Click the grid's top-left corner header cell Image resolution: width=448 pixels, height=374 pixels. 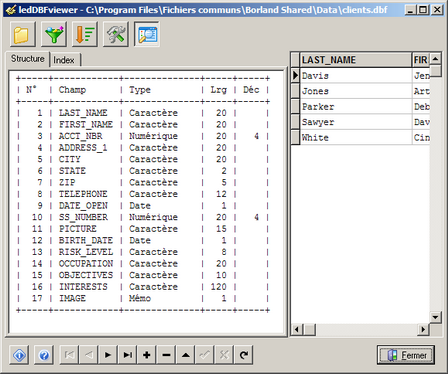click(295, 60)
